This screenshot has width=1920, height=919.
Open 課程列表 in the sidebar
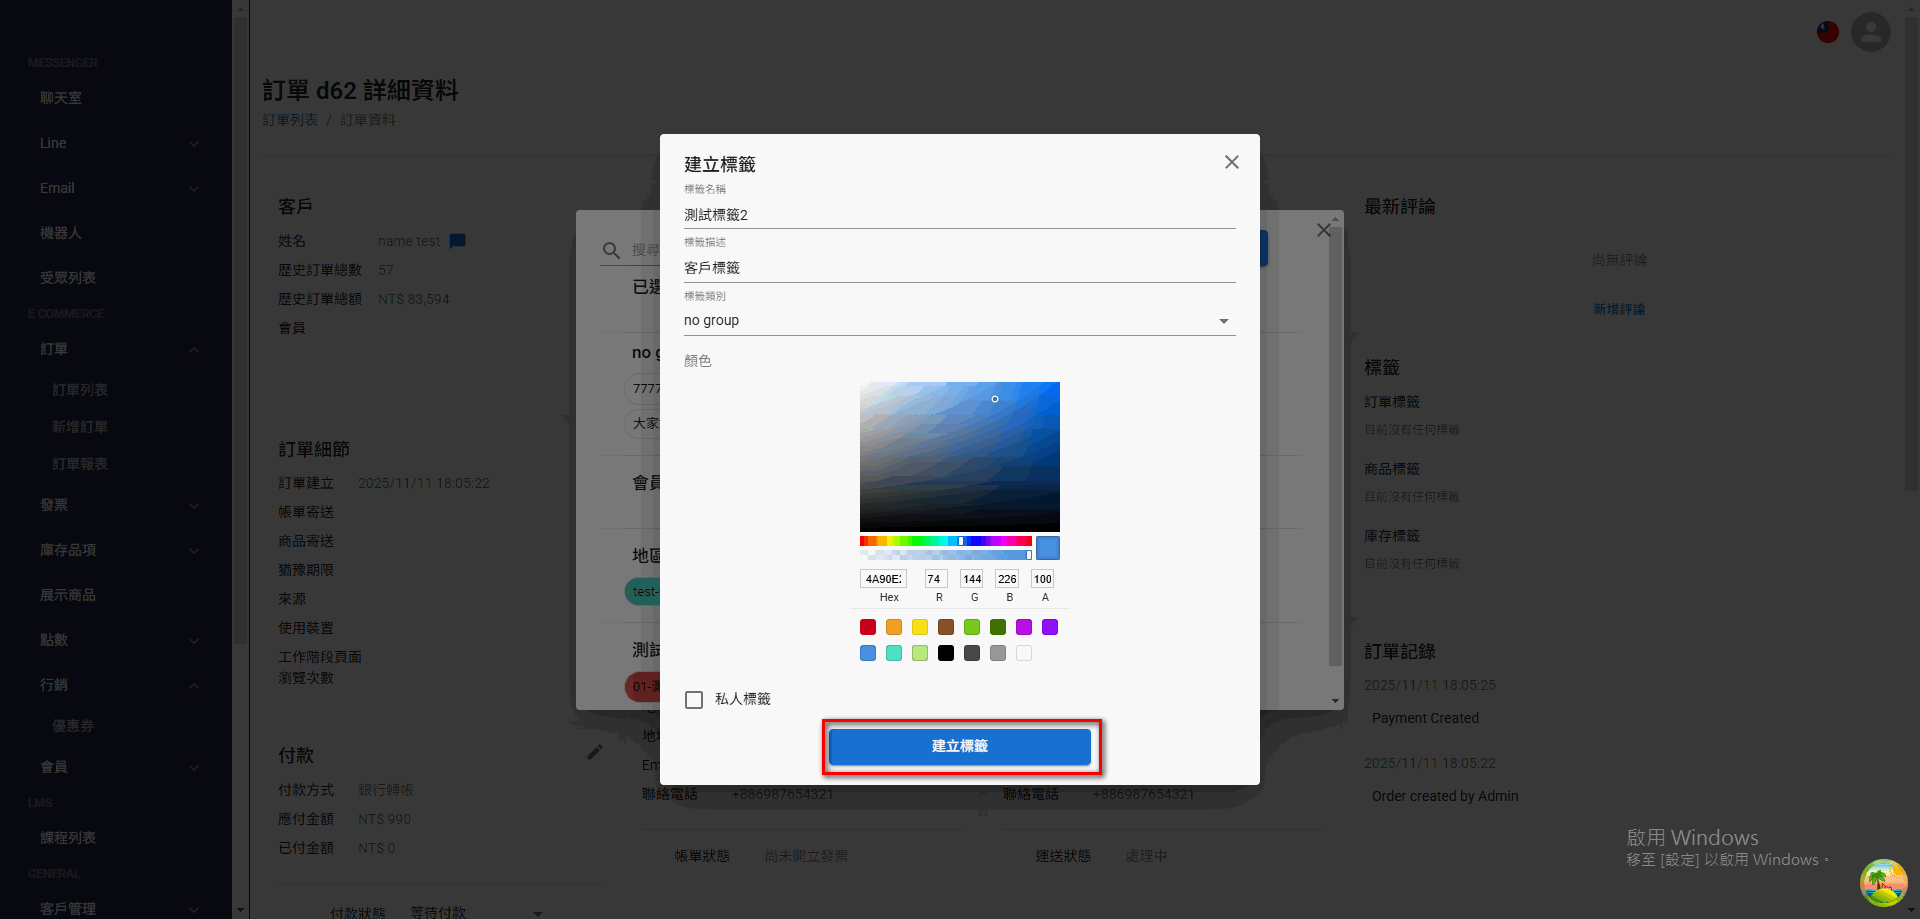[x=68, y=838]
